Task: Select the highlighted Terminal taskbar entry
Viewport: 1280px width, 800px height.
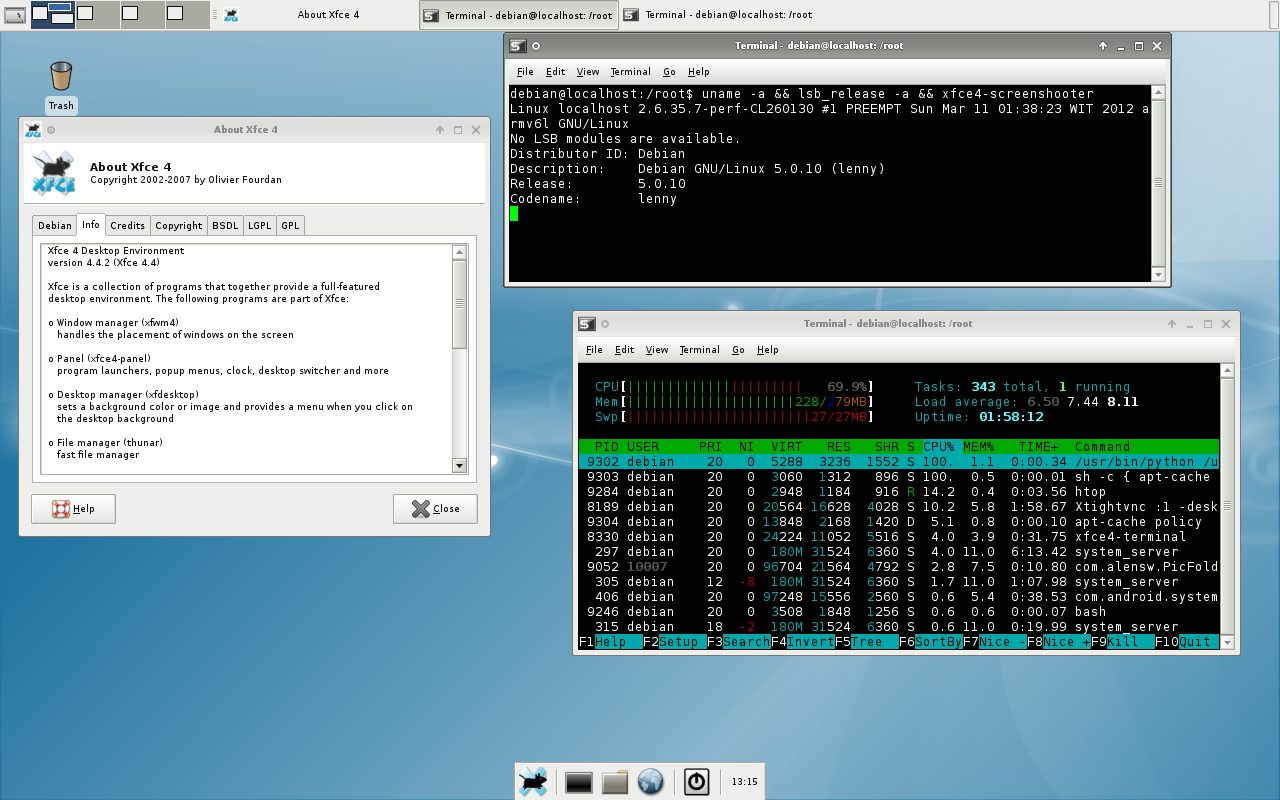Action: pyautogui.click(x=518, y=15)
